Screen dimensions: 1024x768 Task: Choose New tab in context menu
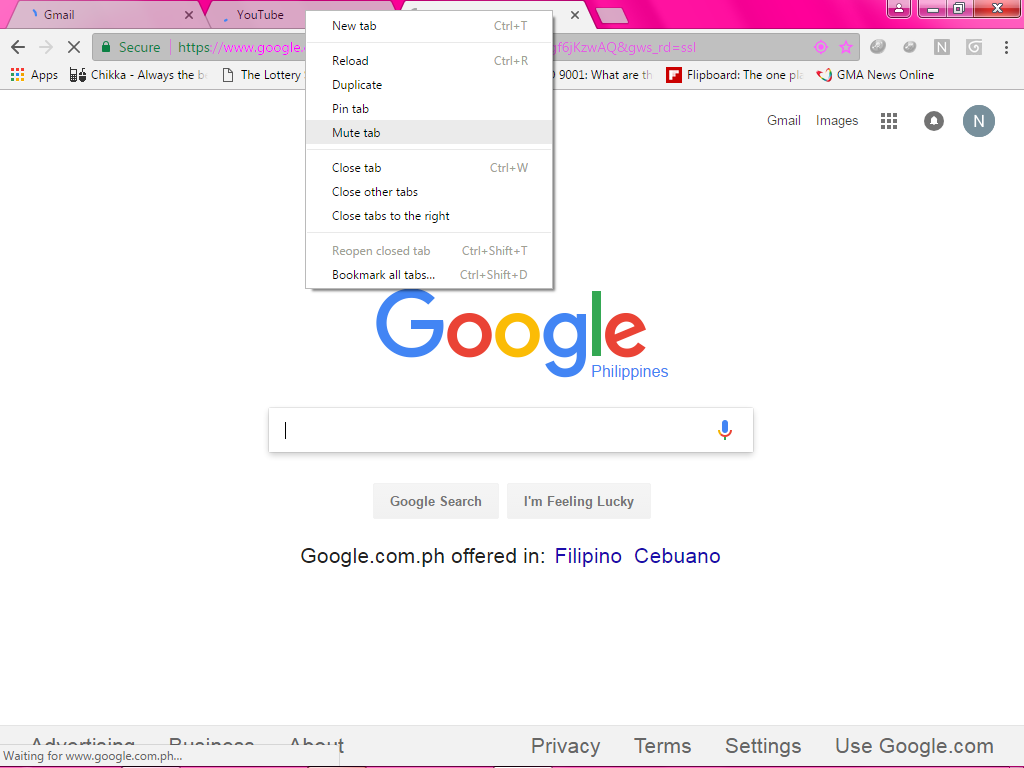click(429, 26)
